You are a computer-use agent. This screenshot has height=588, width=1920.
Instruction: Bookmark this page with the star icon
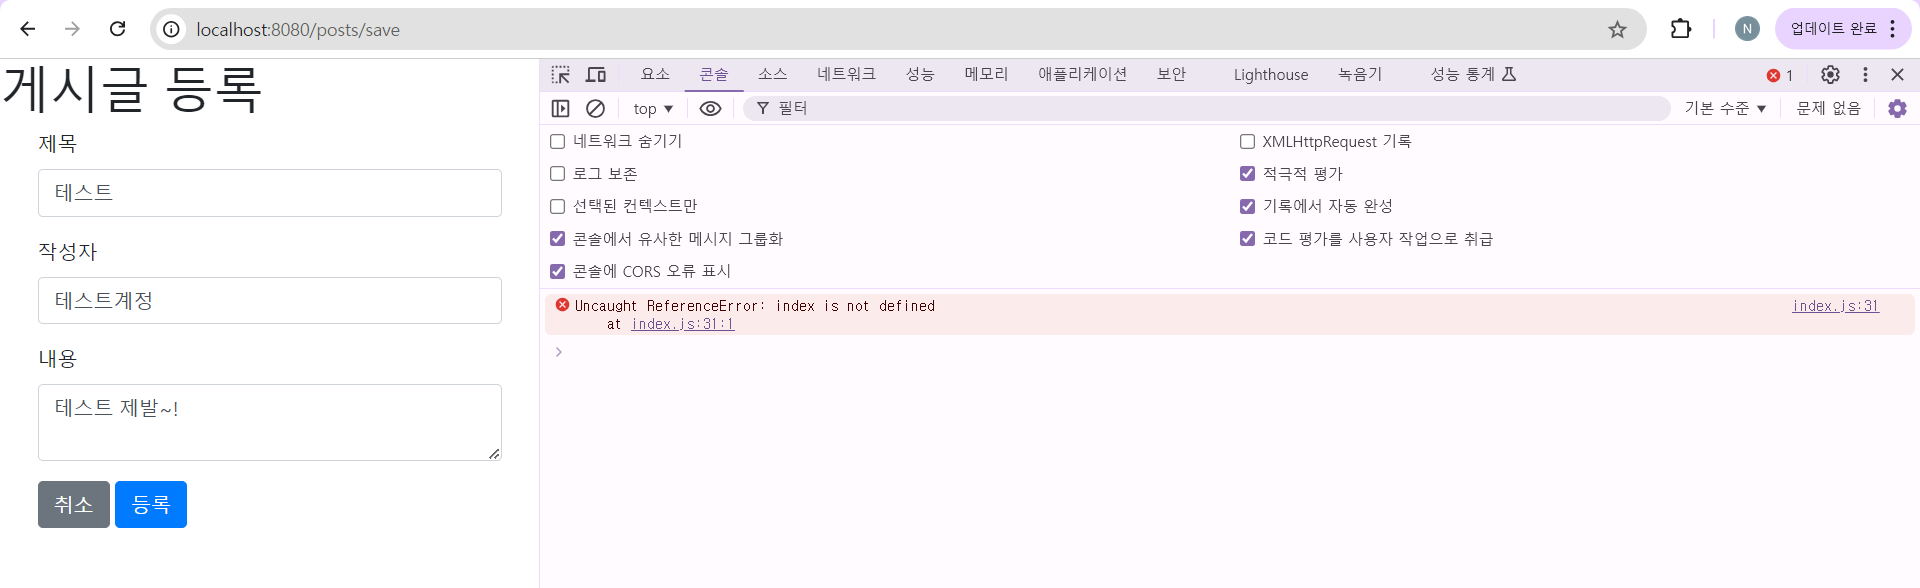(x=1617, y=30)
